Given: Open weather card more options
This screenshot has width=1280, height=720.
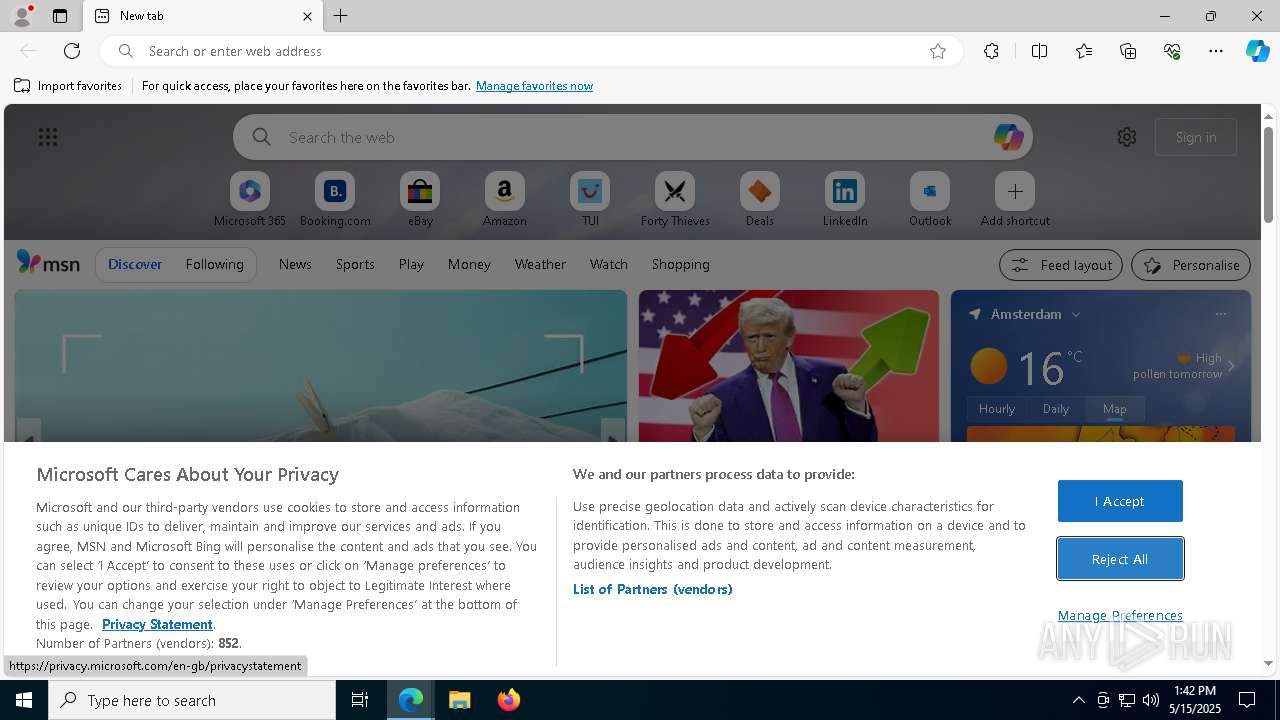Looking at the screenshot, I should click(1221, 314).
